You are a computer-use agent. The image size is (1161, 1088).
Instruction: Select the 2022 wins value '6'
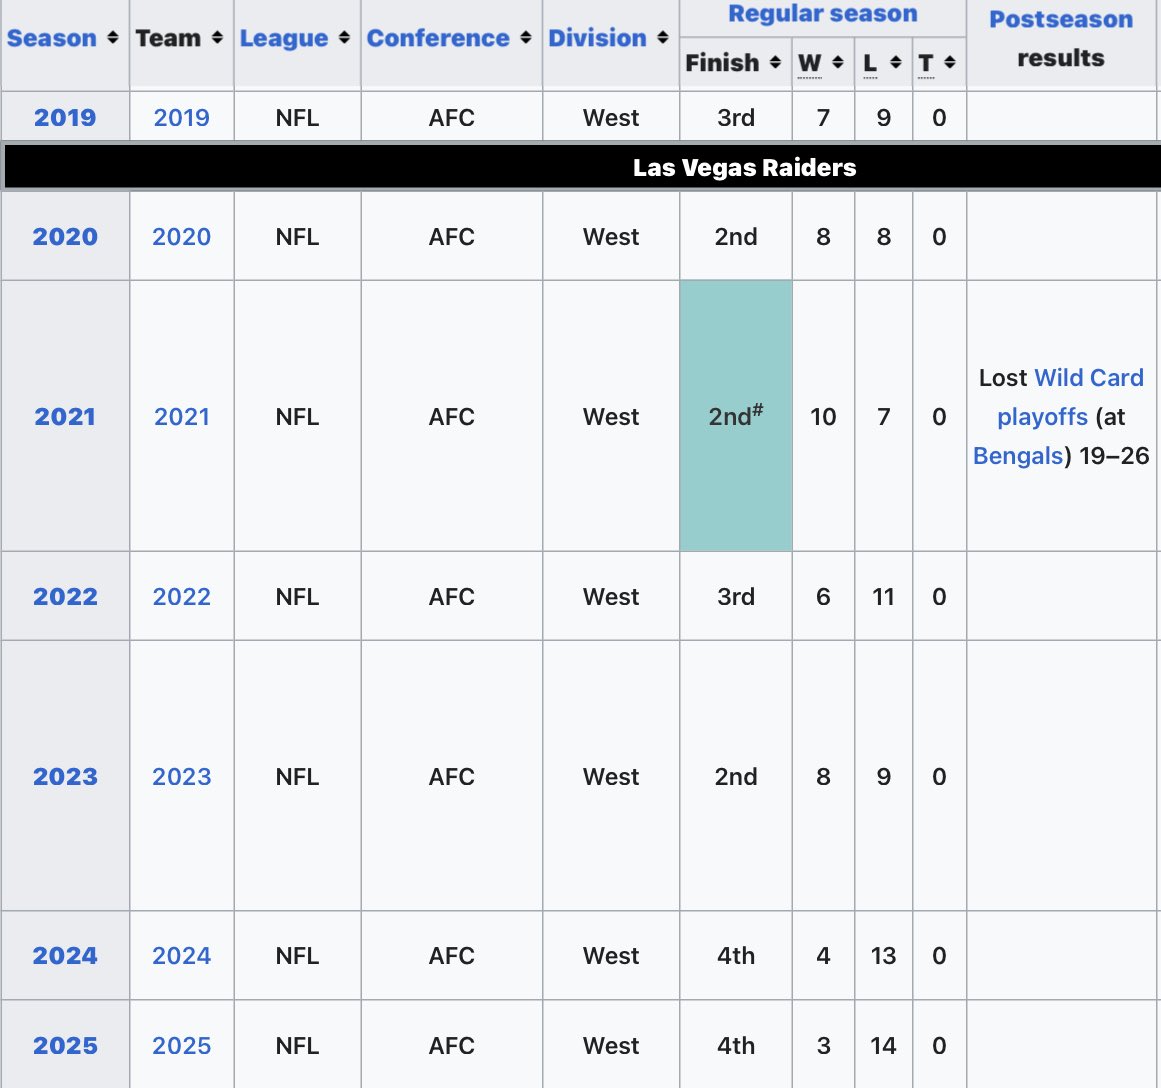(x=823, y=596)
